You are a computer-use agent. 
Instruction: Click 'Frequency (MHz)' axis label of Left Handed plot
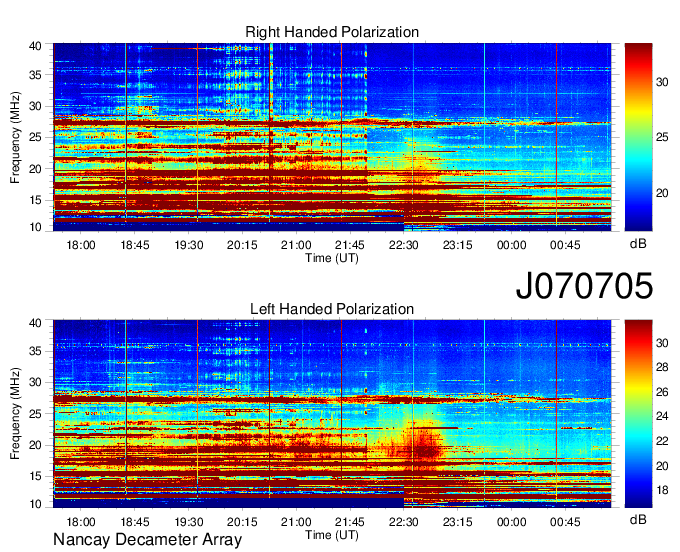click(15, 414)
